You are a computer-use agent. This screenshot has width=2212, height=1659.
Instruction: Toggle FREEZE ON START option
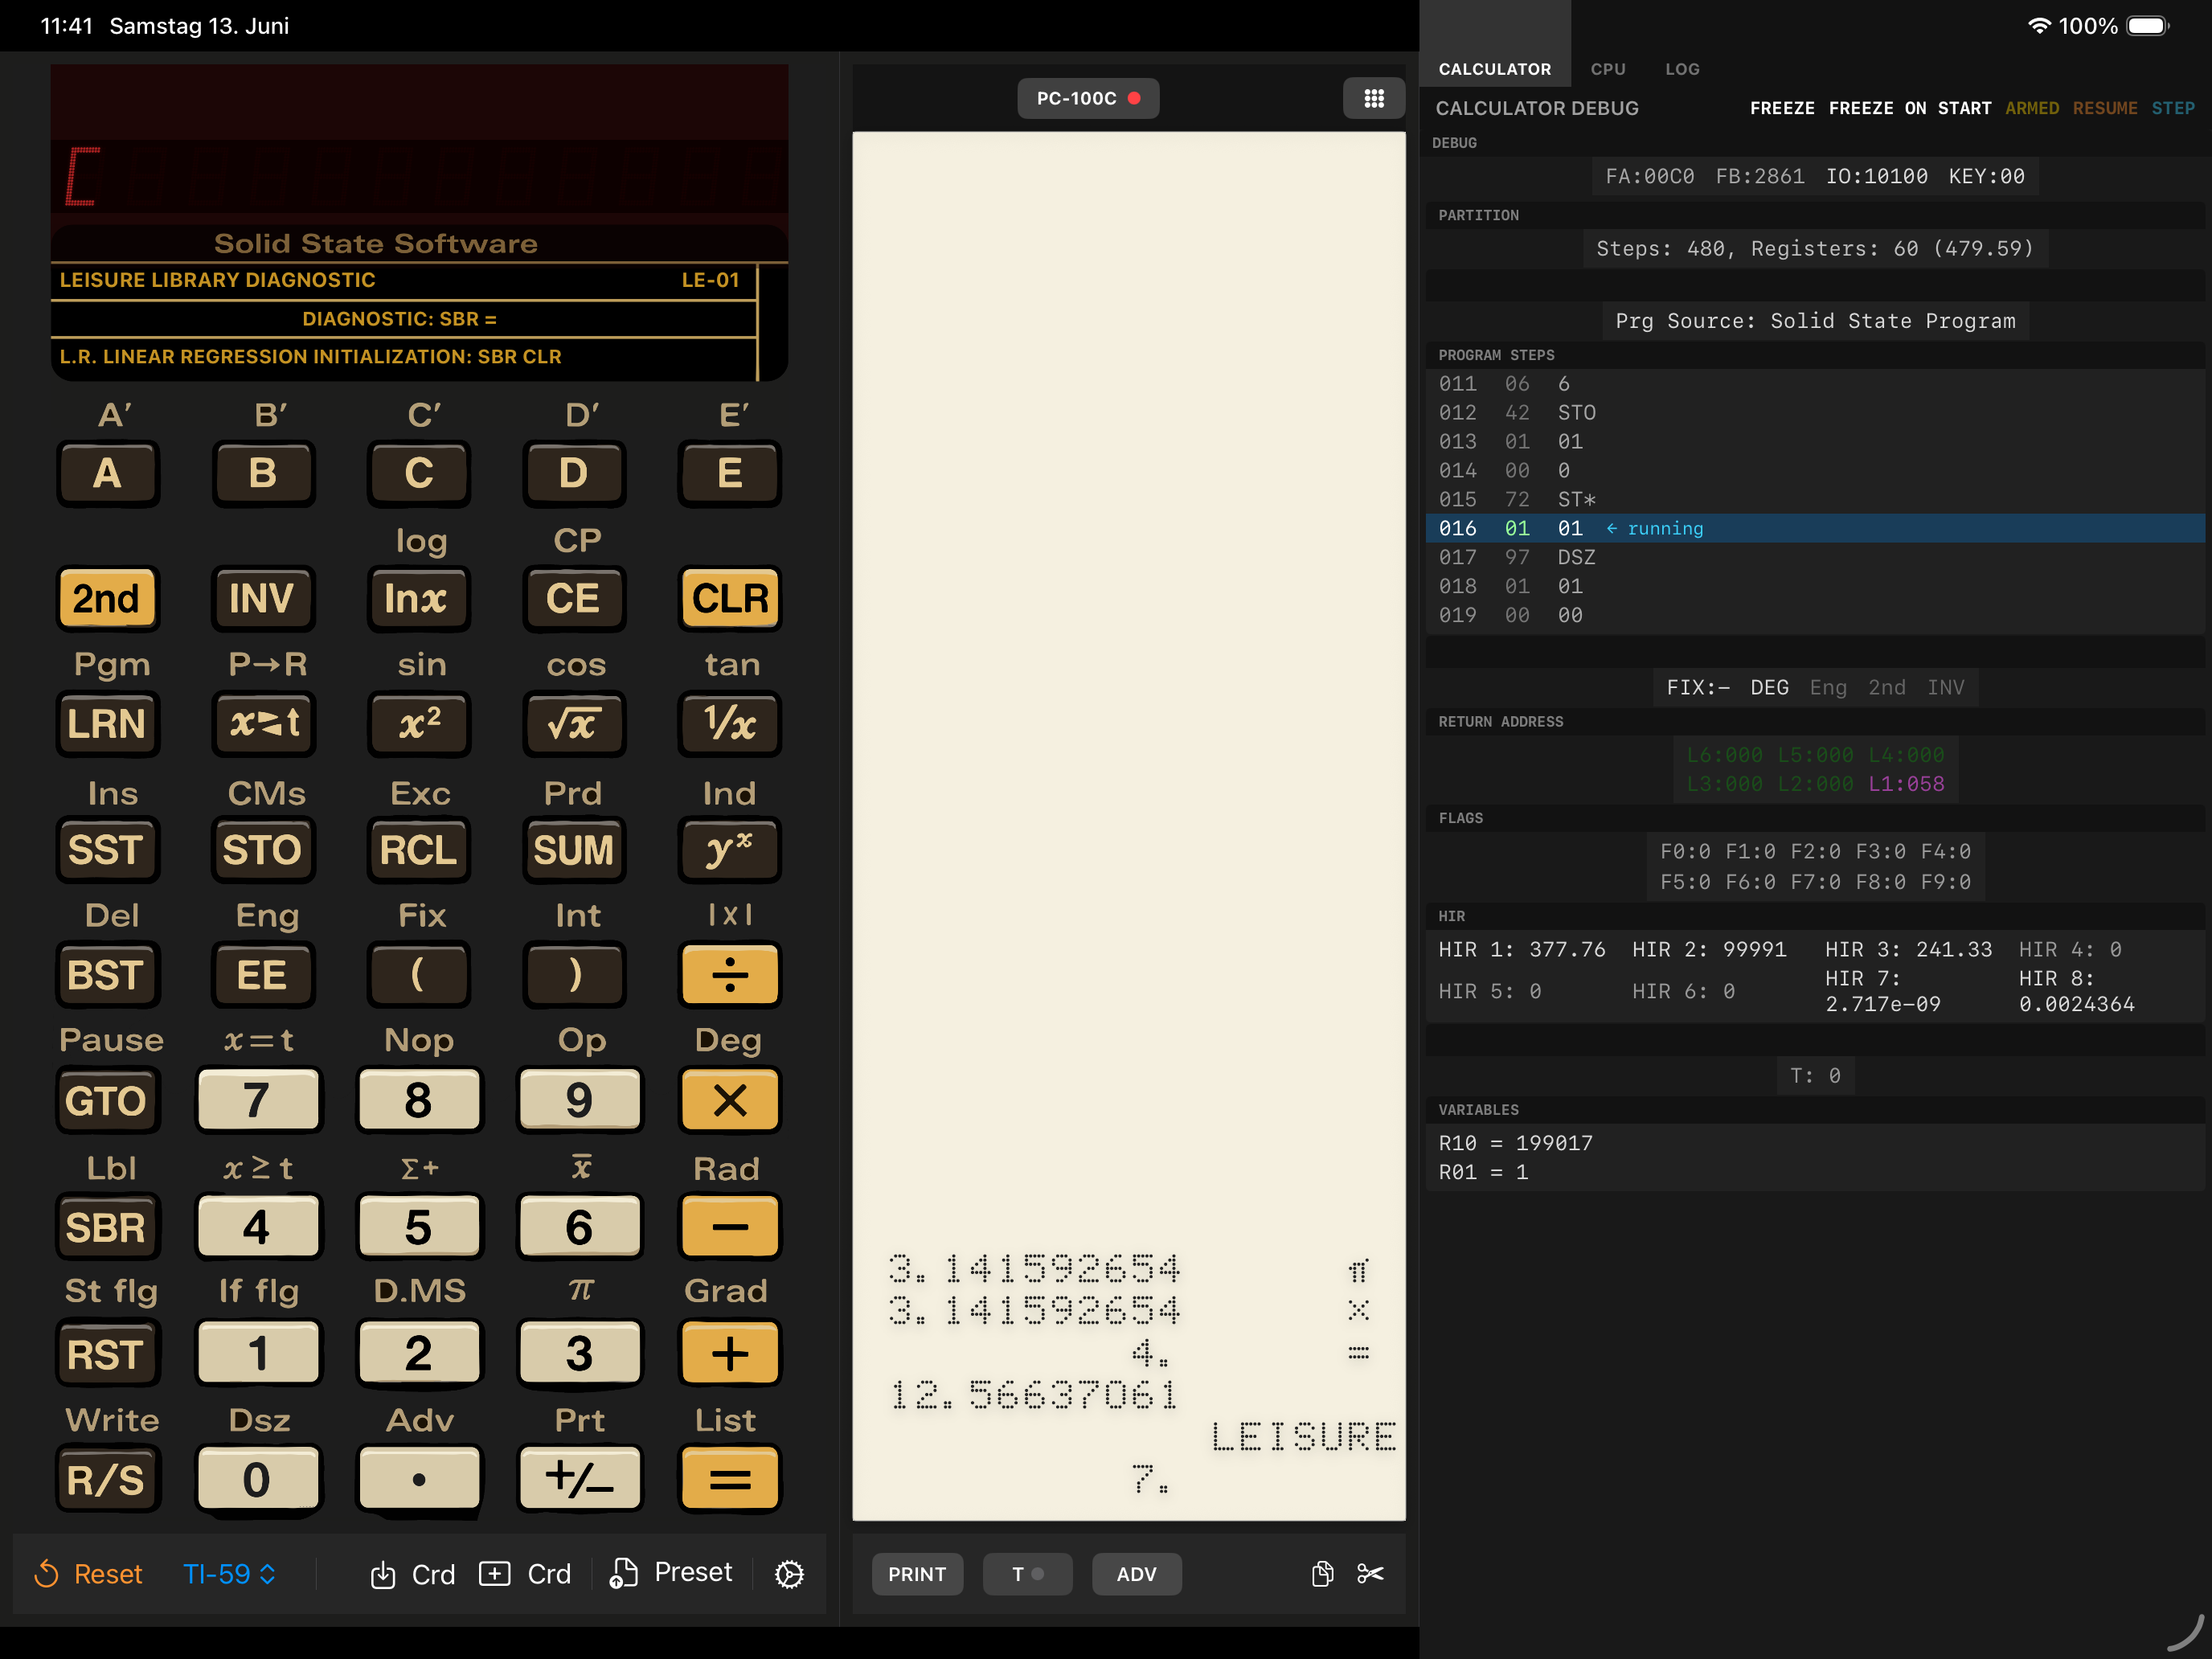tap(1909, 108)
